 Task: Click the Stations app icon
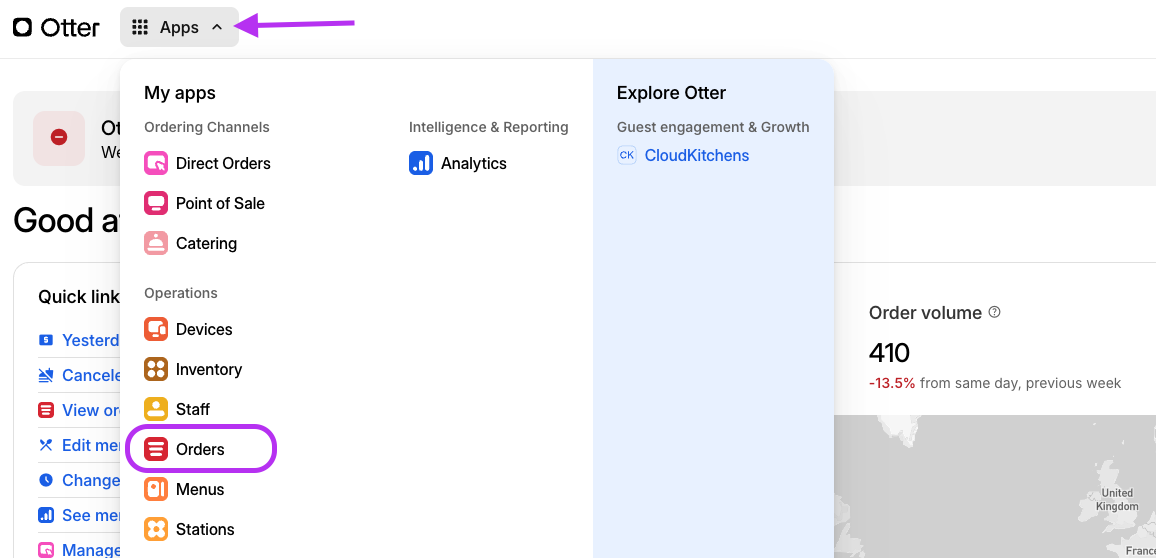pyautogui.click(x=156, y=529)
